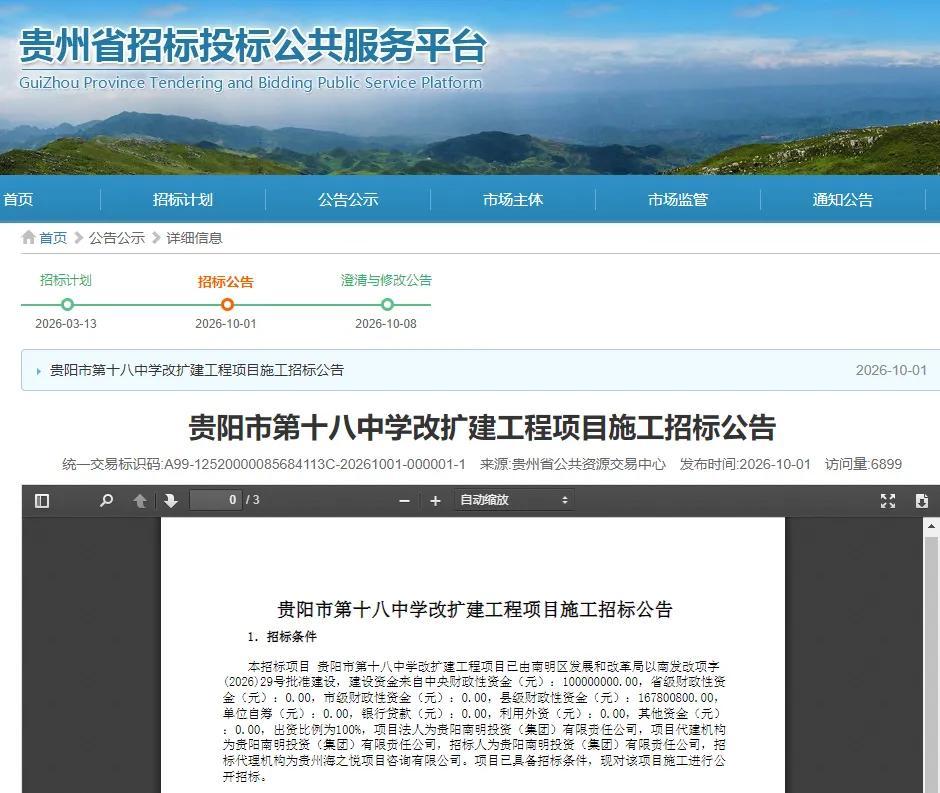Open the PDF search magnifier
This screenshot has width=940, height=793.
click(x=107, y=500)
